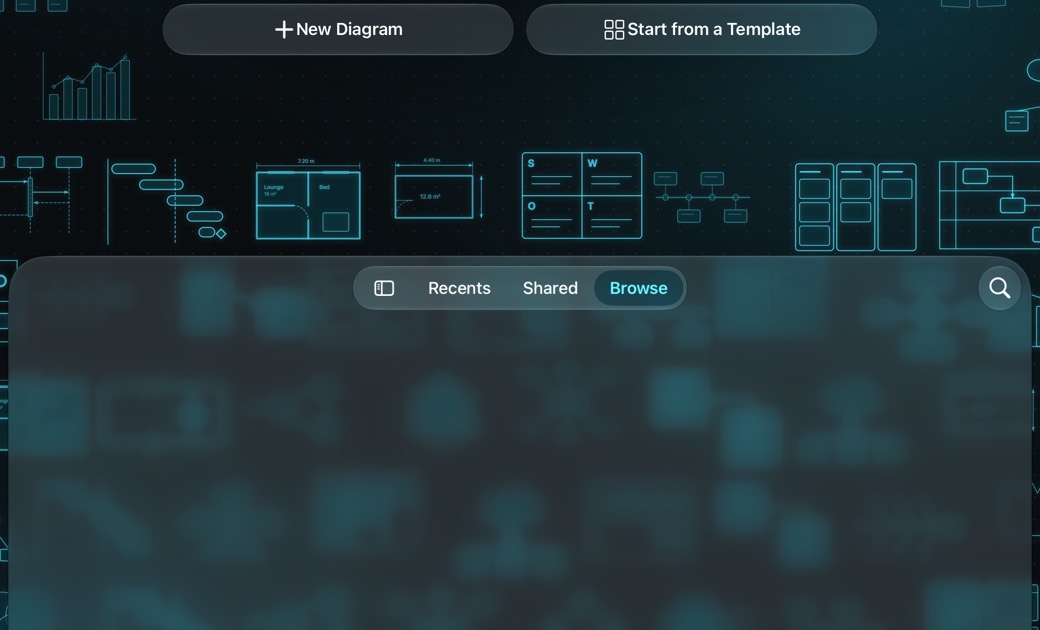Open the bar chart diagram thumbnail
The image size is (1040, 630).
[88, 88]
